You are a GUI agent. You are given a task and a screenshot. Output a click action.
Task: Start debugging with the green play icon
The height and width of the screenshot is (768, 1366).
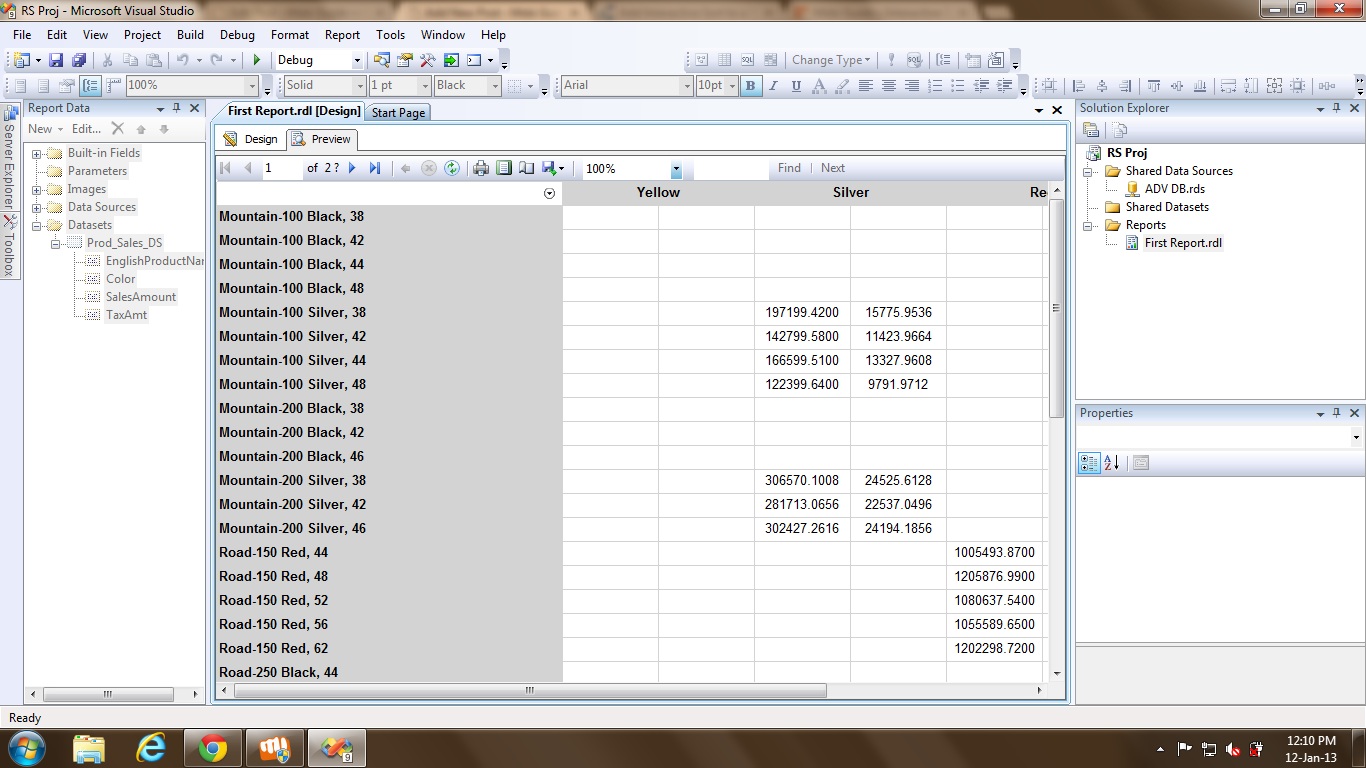click(x=257, y=61)
